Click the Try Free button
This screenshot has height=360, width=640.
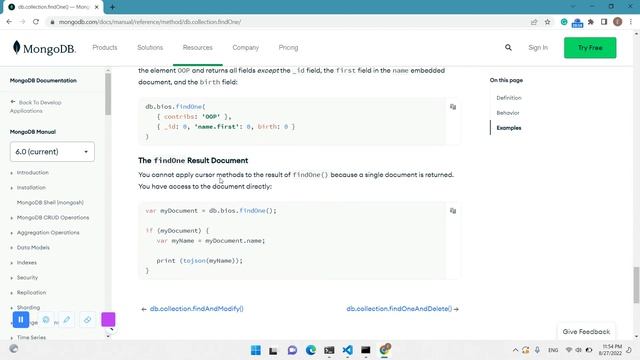pyautogui.click(x=590, y=48)
